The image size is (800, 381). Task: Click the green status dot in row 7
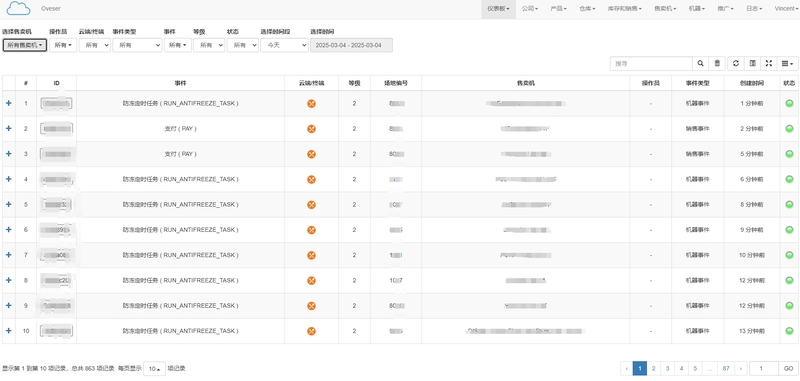coord(789,255)
